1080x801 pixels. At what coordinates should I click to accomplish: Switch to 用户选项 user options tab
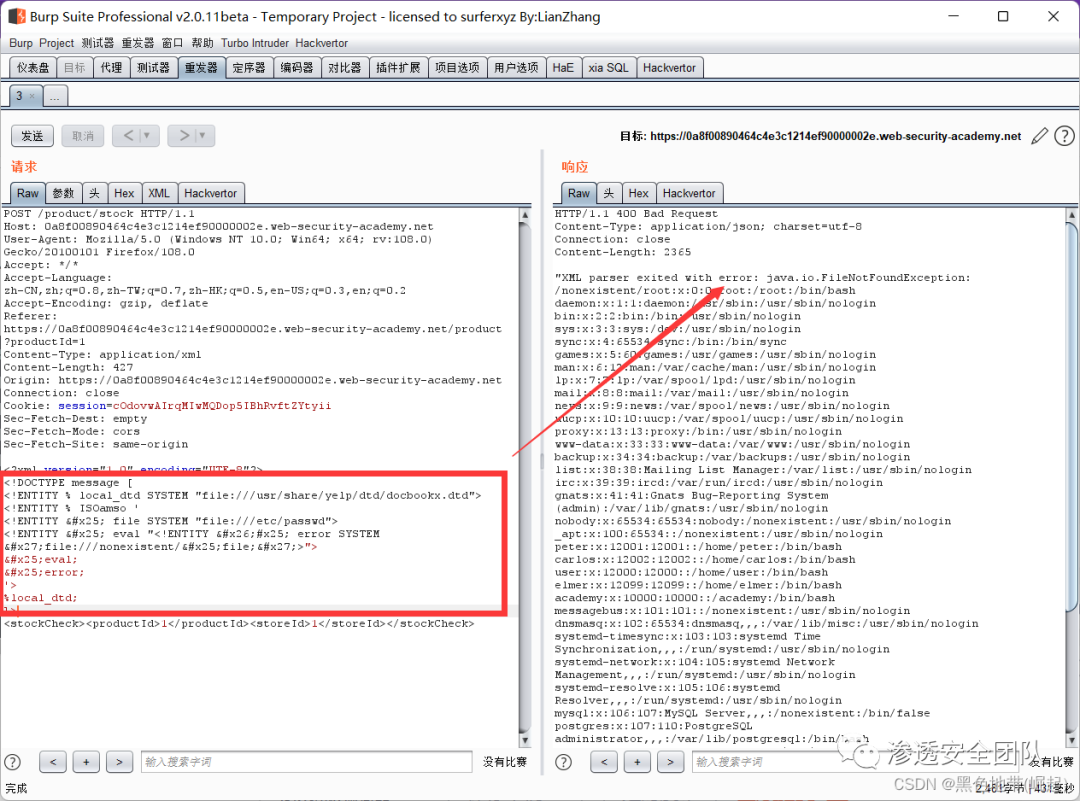coord(517,67)
